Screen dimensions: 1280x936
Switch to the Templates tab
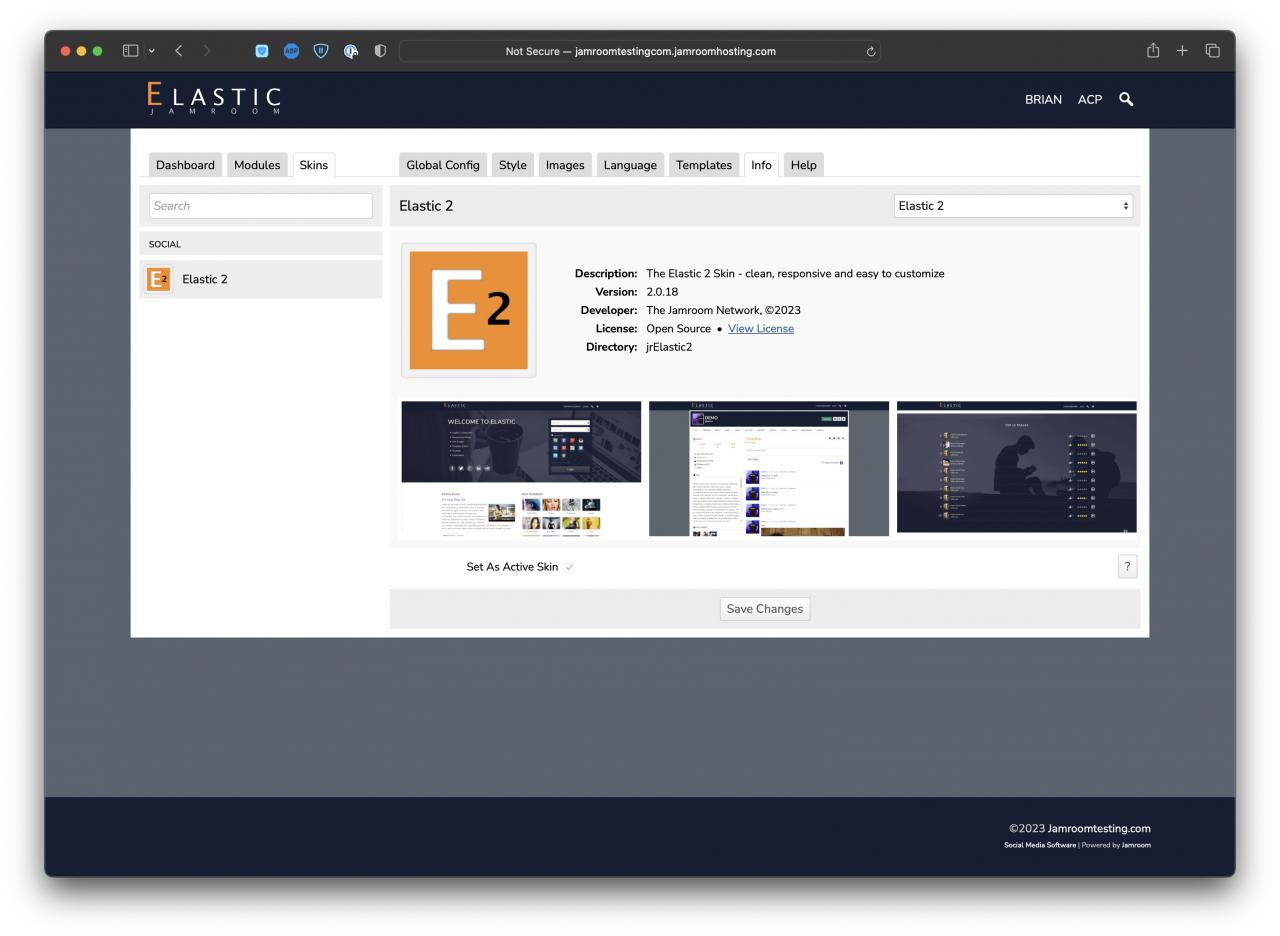703,165
